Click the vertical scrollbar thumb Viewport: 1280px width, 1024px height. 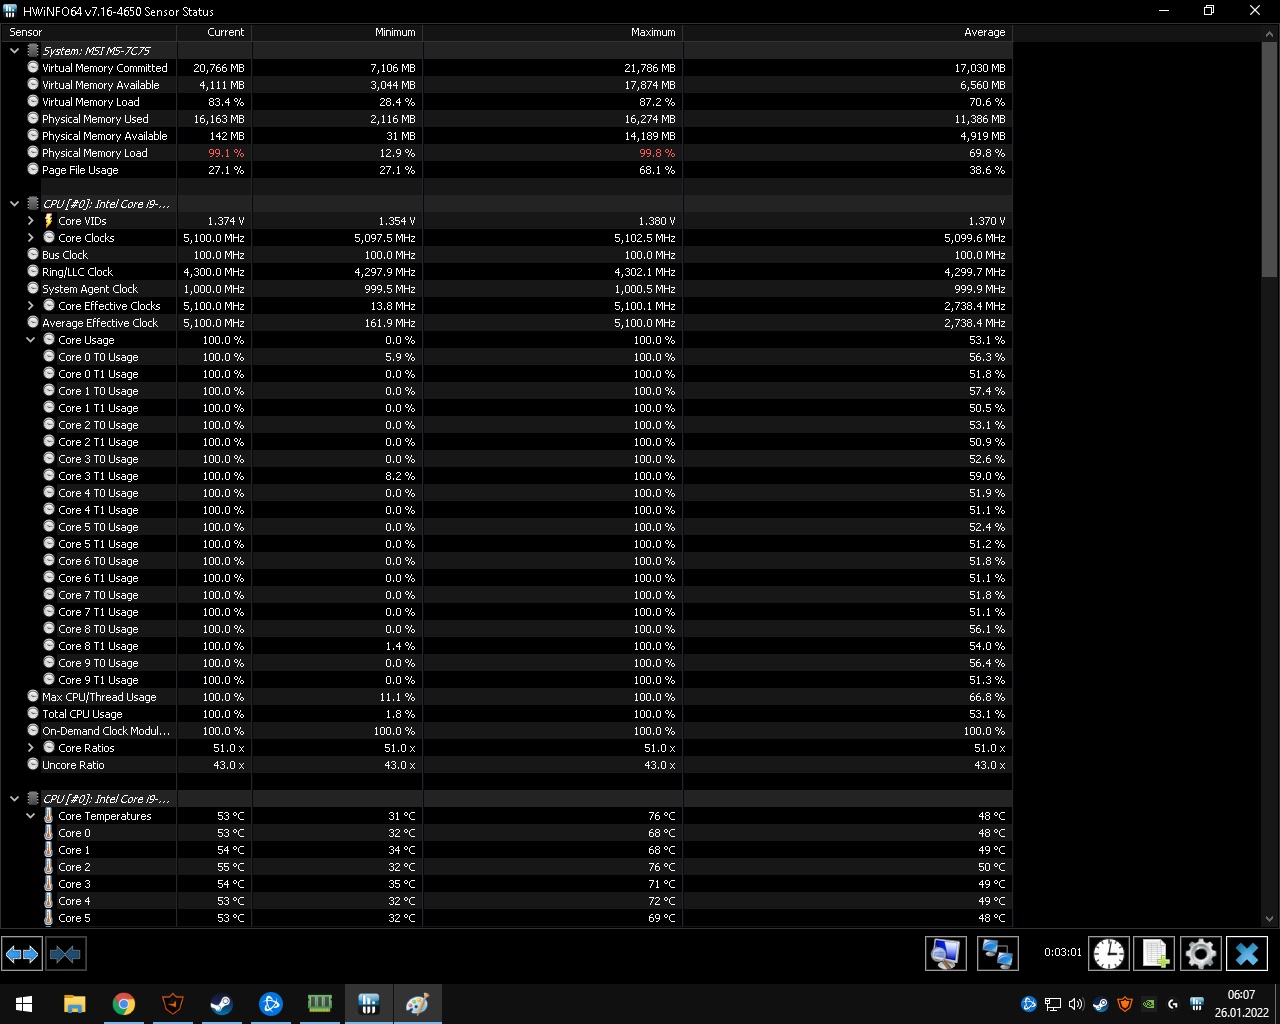tap(1270, 159)
